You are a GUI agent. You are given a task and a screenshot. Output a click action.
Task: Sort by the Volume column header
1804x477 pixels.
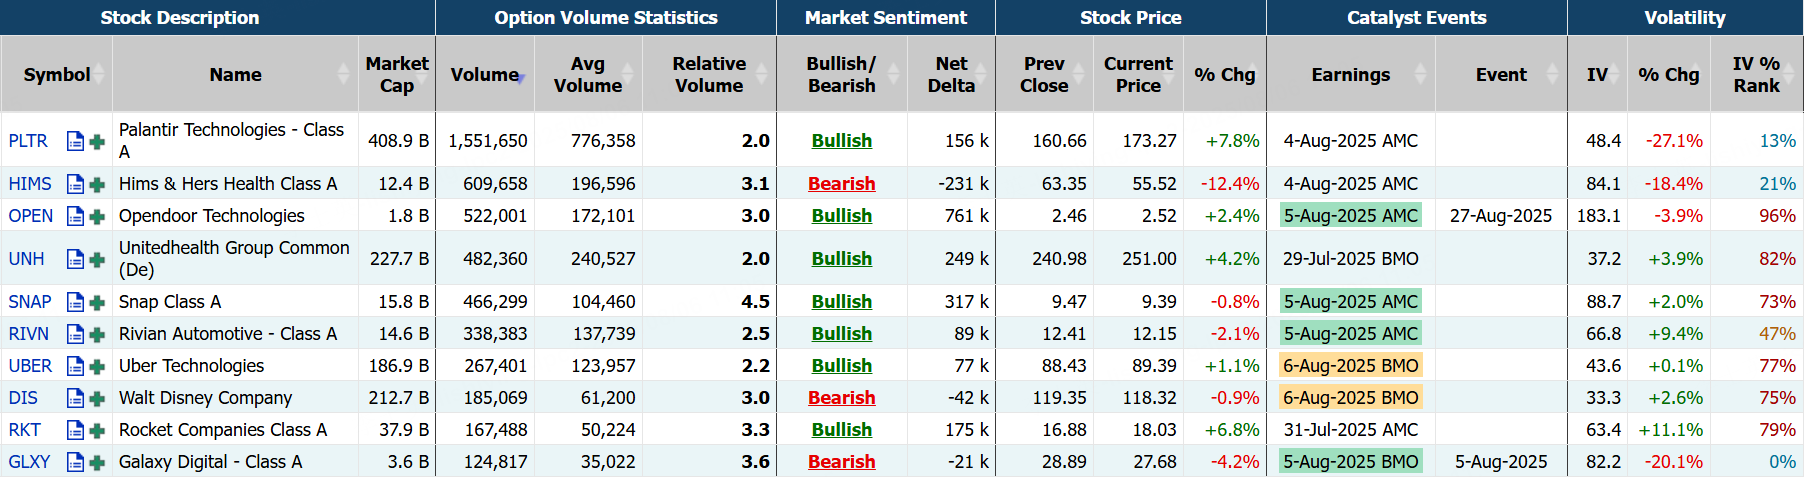[x=485, y=75]
